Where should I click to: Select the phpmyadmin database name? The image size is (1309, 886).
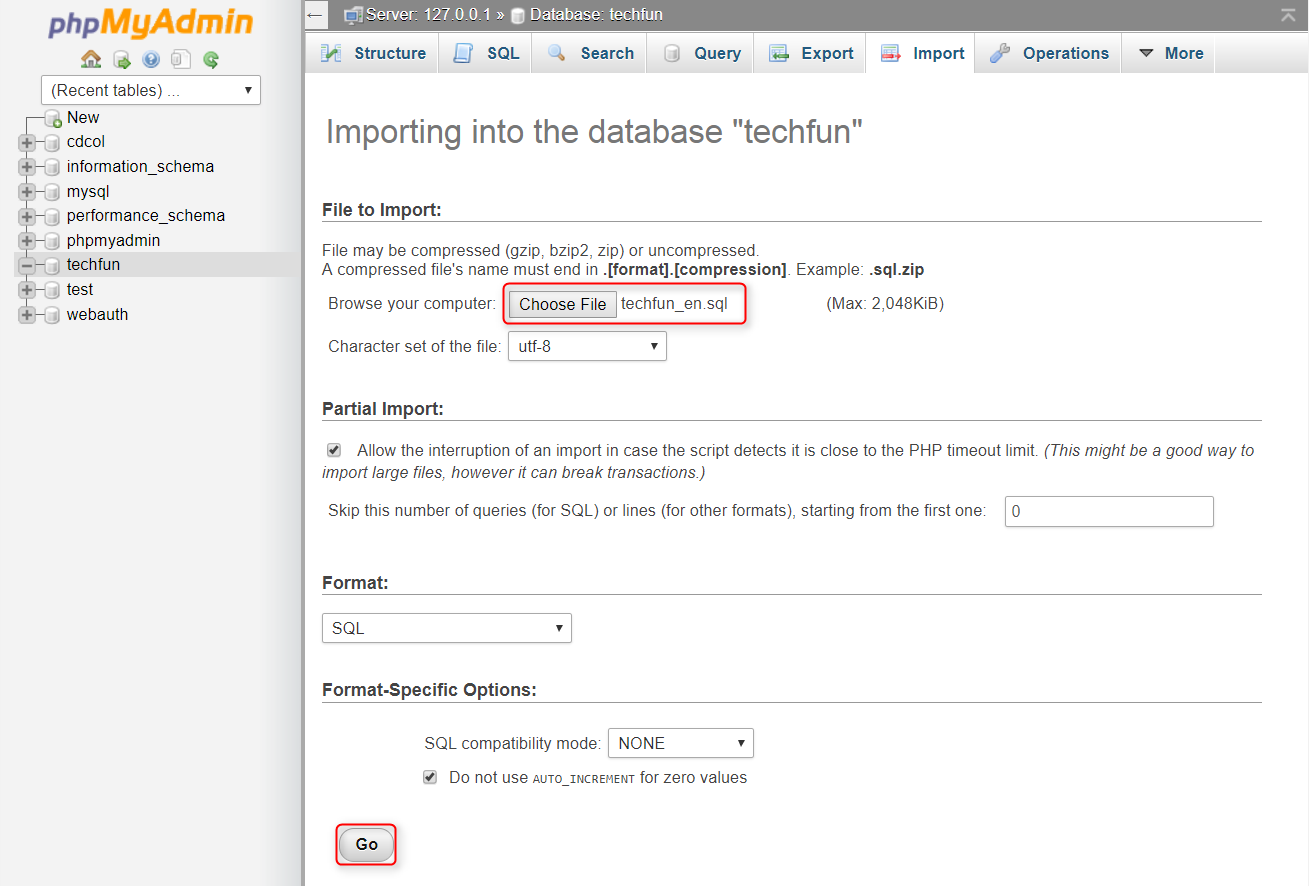pos(113,241)
